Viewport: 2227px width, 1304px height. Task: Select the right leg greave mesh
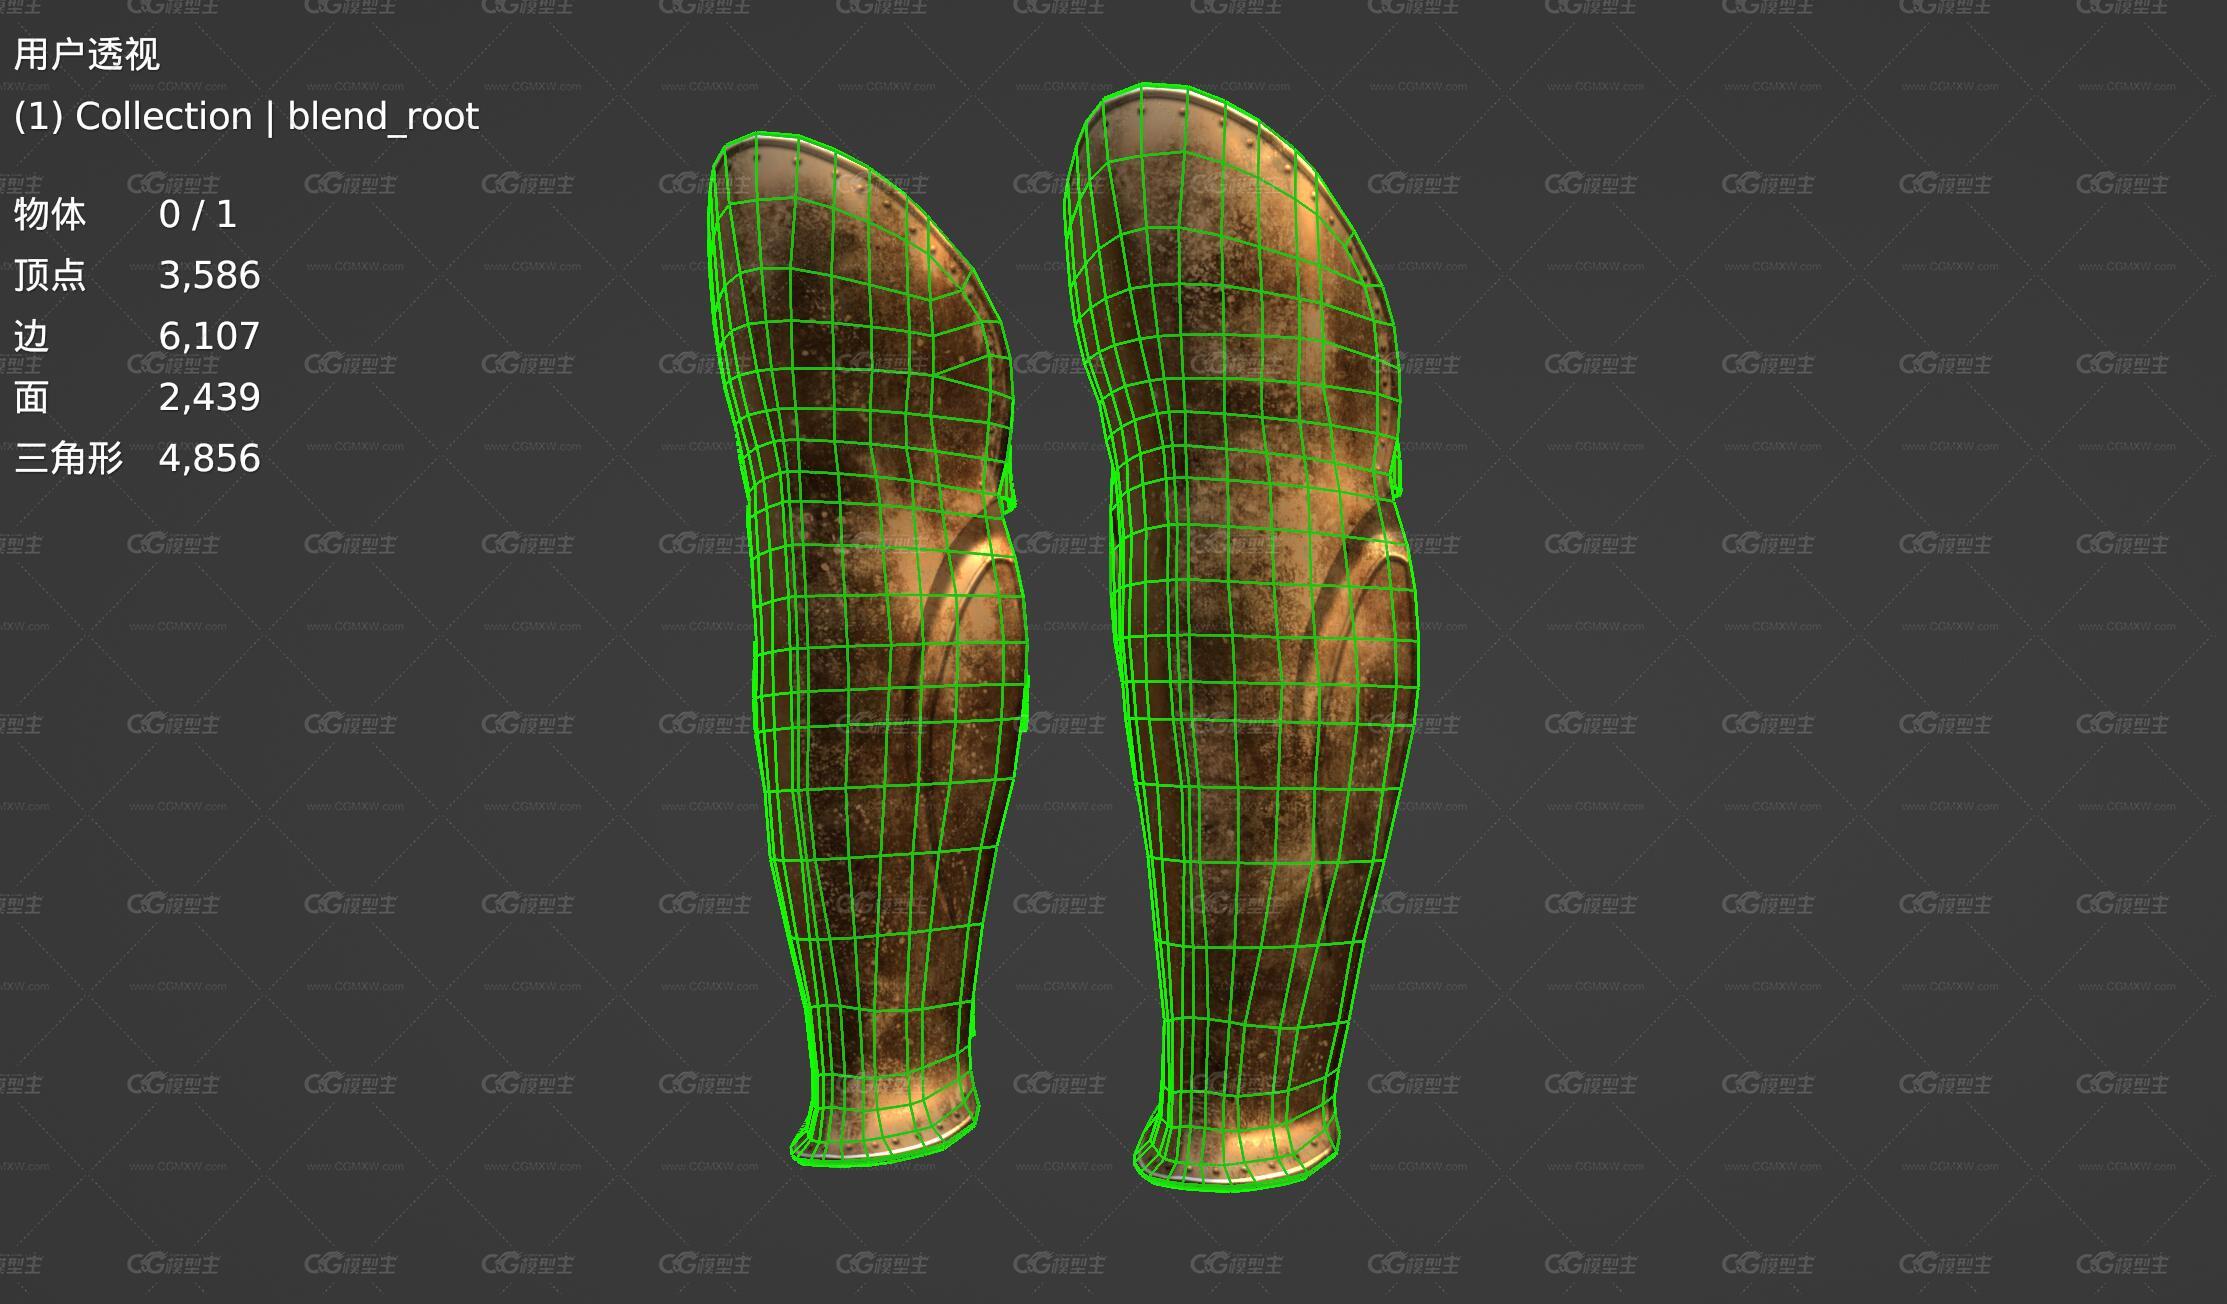(1241, 638)
